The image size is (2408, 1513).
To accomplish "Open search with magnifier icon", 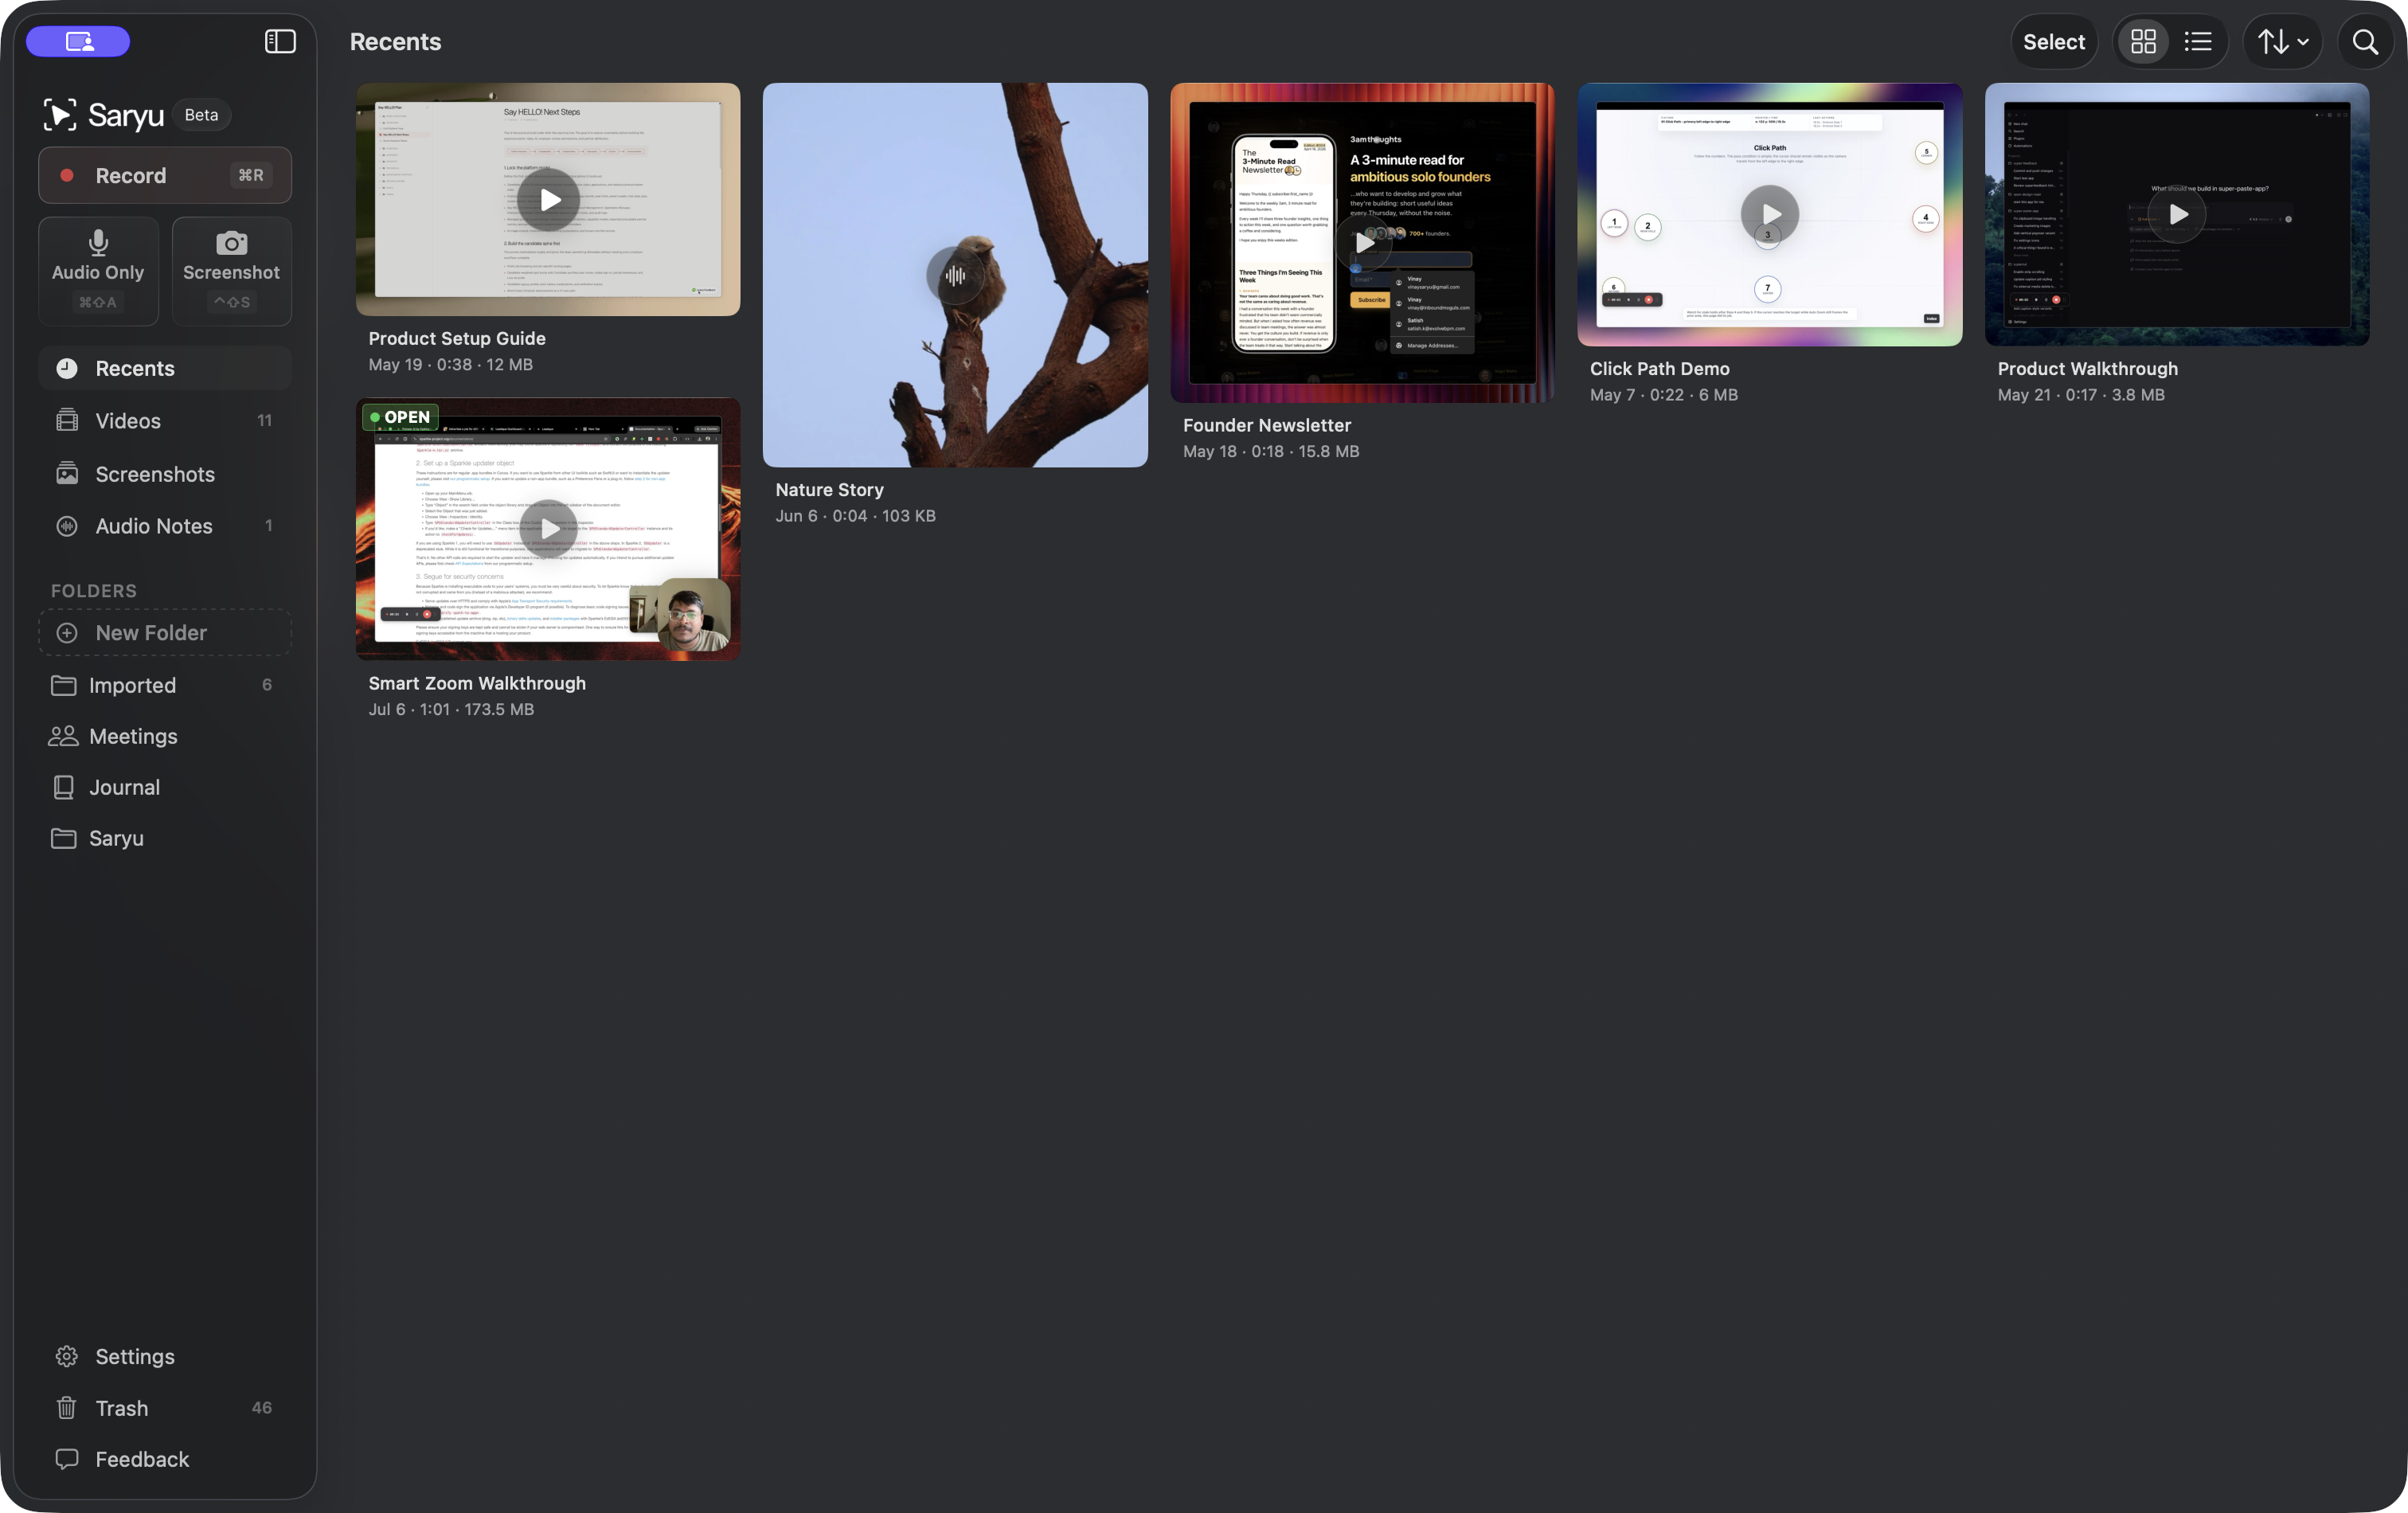I will (2364, 41).
